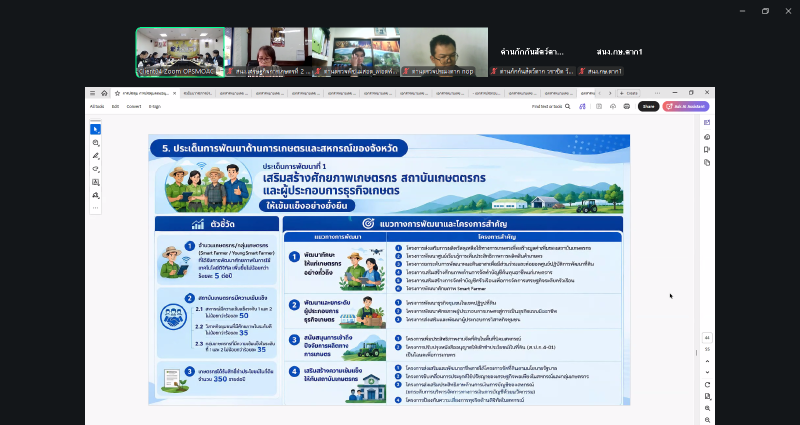Click the right panel divider handle
Viewport: 800px width, 425px height.
(x=696, y=353)
